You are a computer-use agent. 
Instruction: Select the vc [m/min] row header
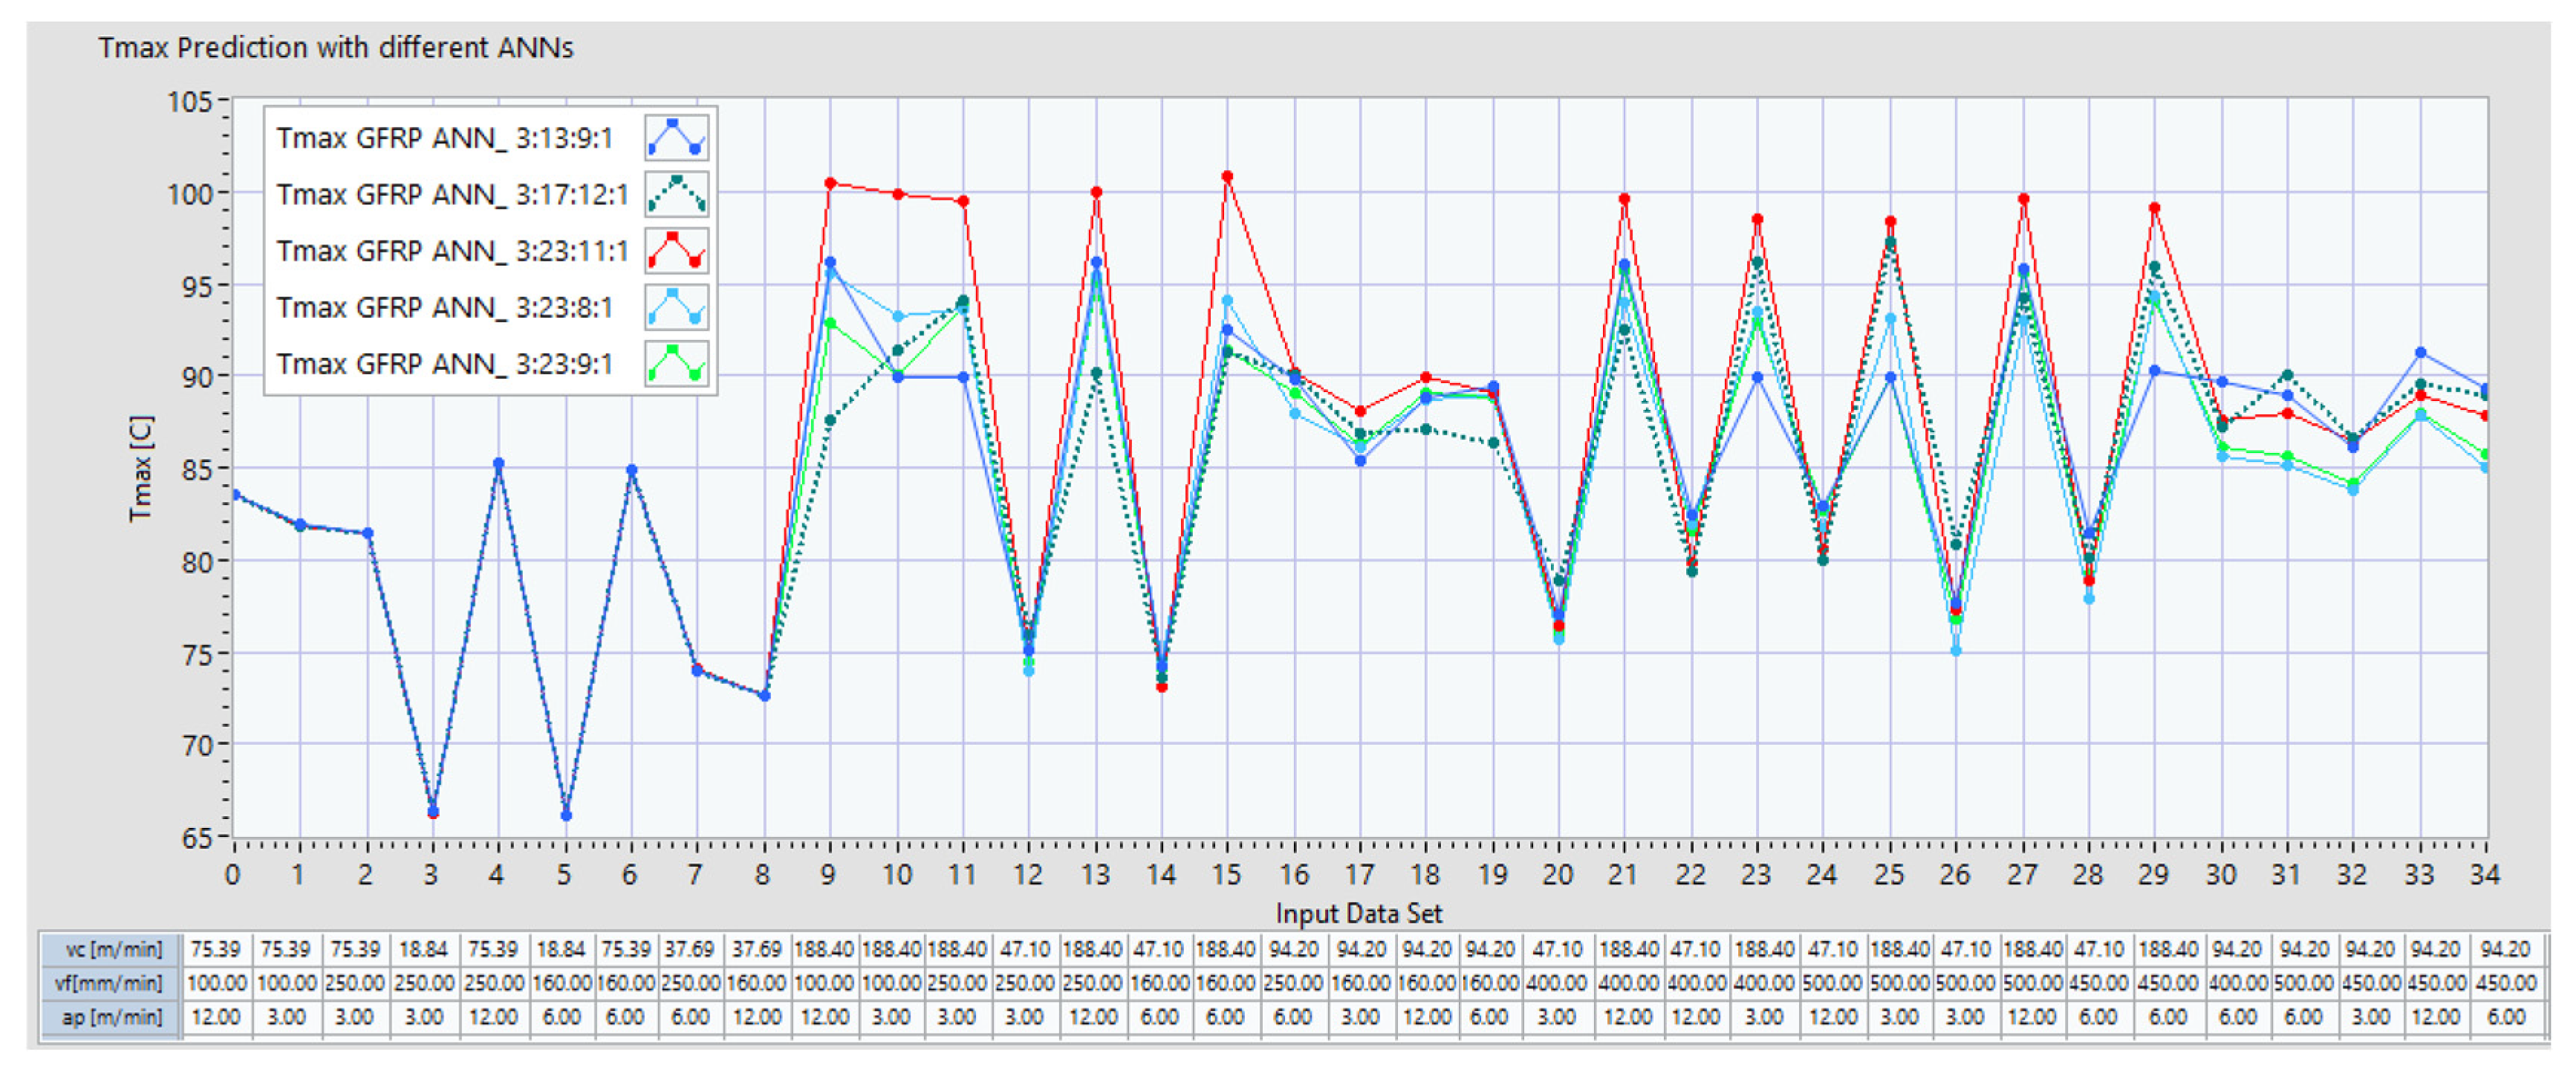click(112, 949)
